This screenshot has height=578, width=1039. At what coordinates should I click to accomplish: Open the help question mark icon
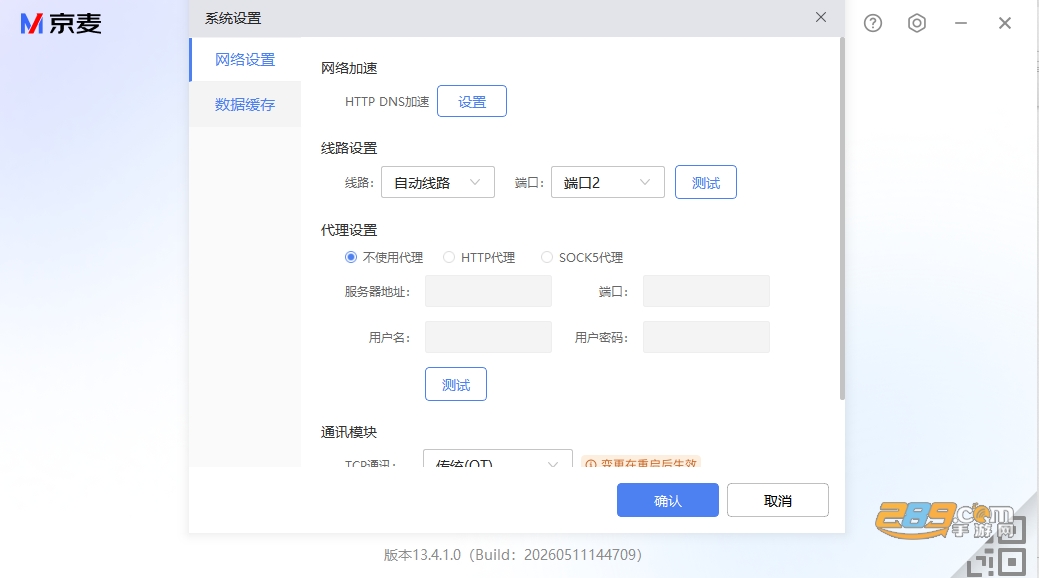click(x=873, y=23)
